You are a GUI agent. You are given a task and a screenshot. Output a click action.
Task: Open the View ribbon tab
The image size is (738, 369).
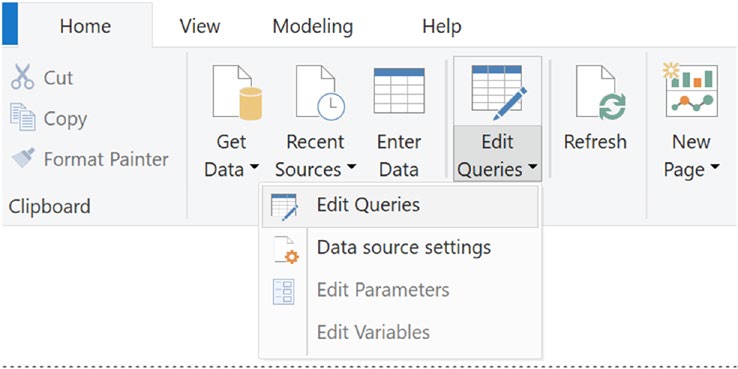(x=200, y=26)
